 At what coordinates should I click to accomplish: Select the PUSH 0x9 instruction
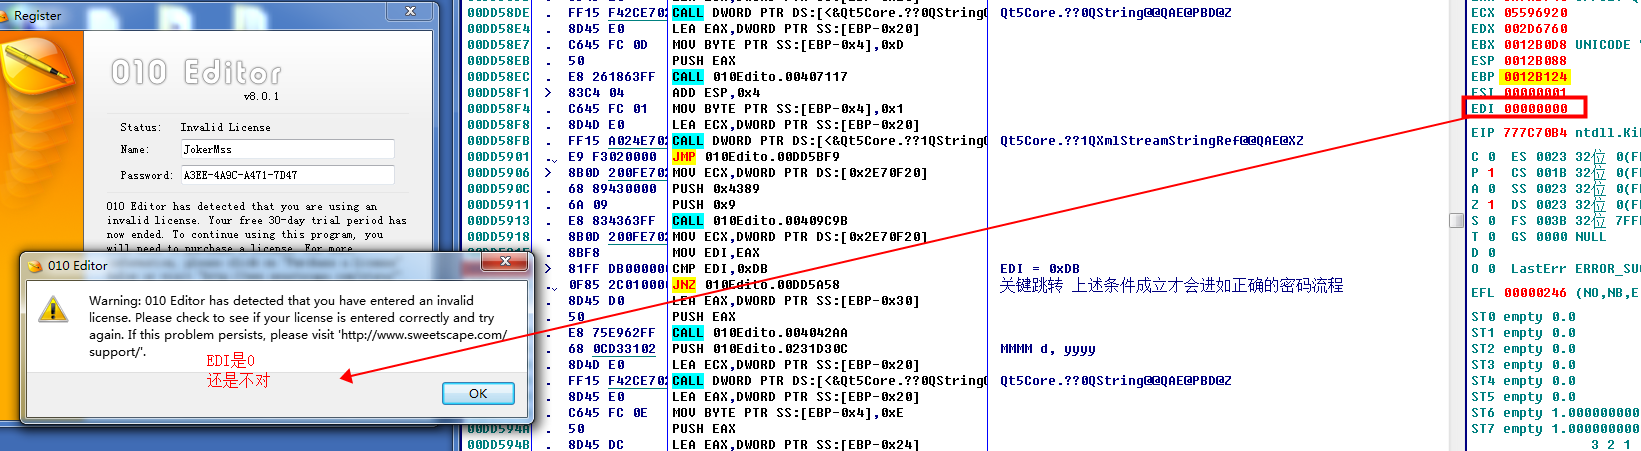[708, 205]
